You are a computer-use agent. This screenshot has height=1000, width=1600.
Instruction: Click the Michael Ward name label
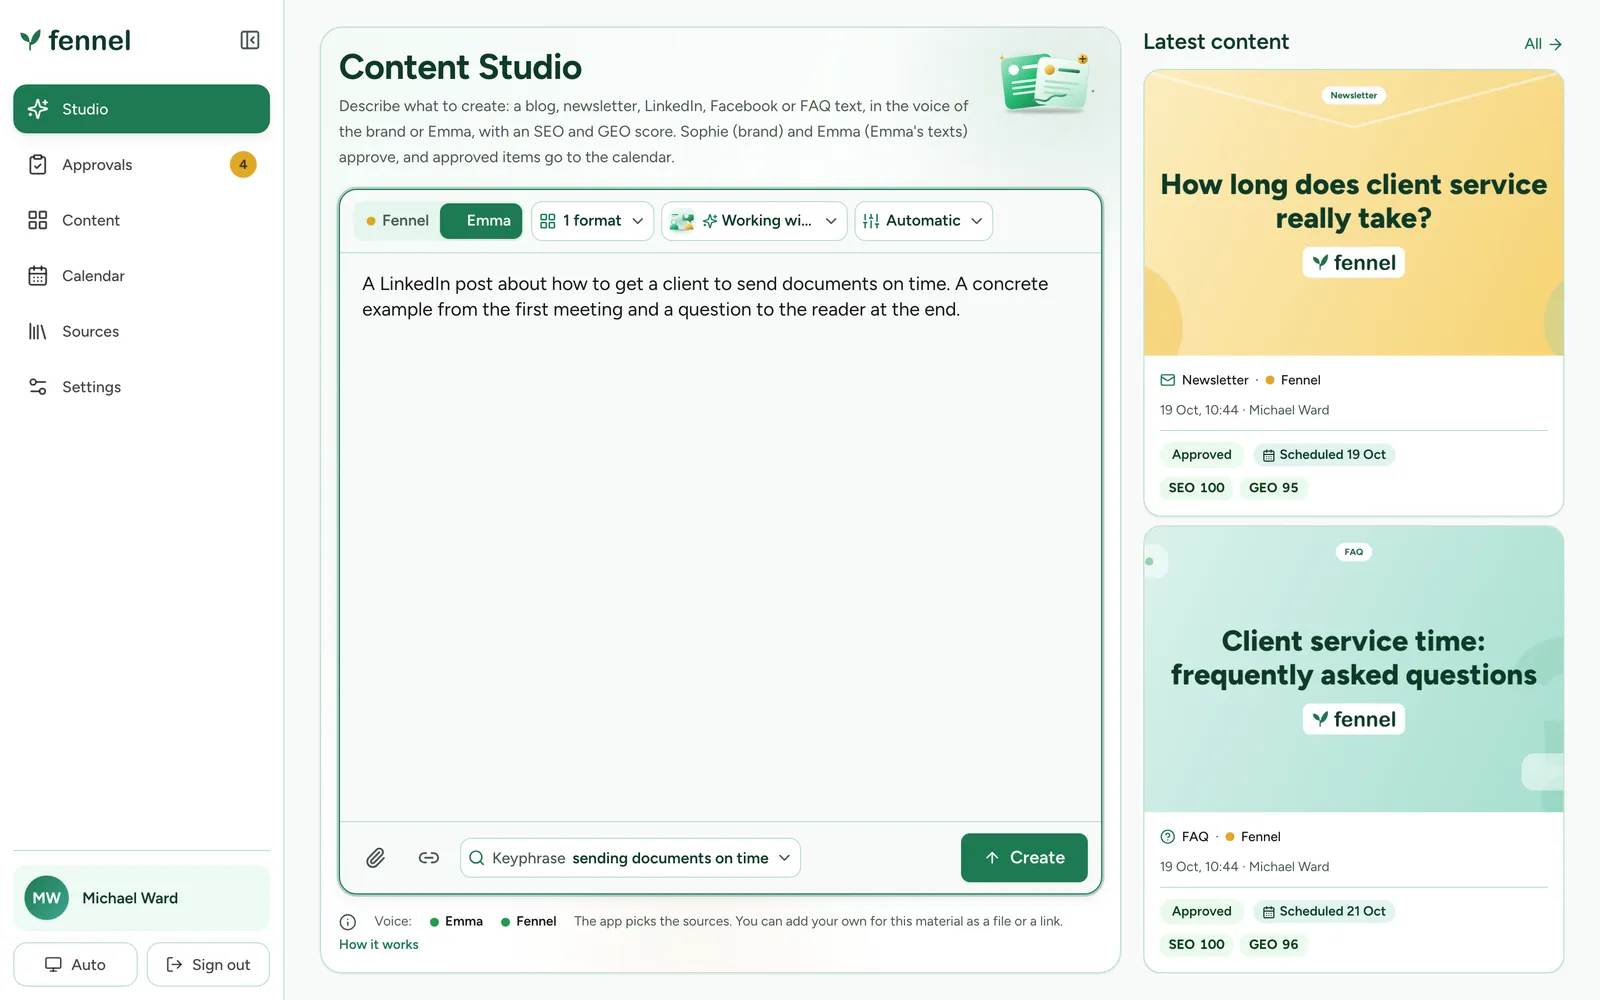click(x=130, y=898)
